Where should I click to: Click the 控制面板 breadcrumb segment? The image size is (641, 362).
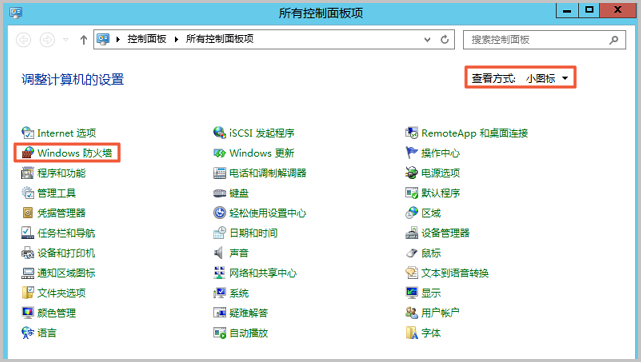[x=147, y=39]
